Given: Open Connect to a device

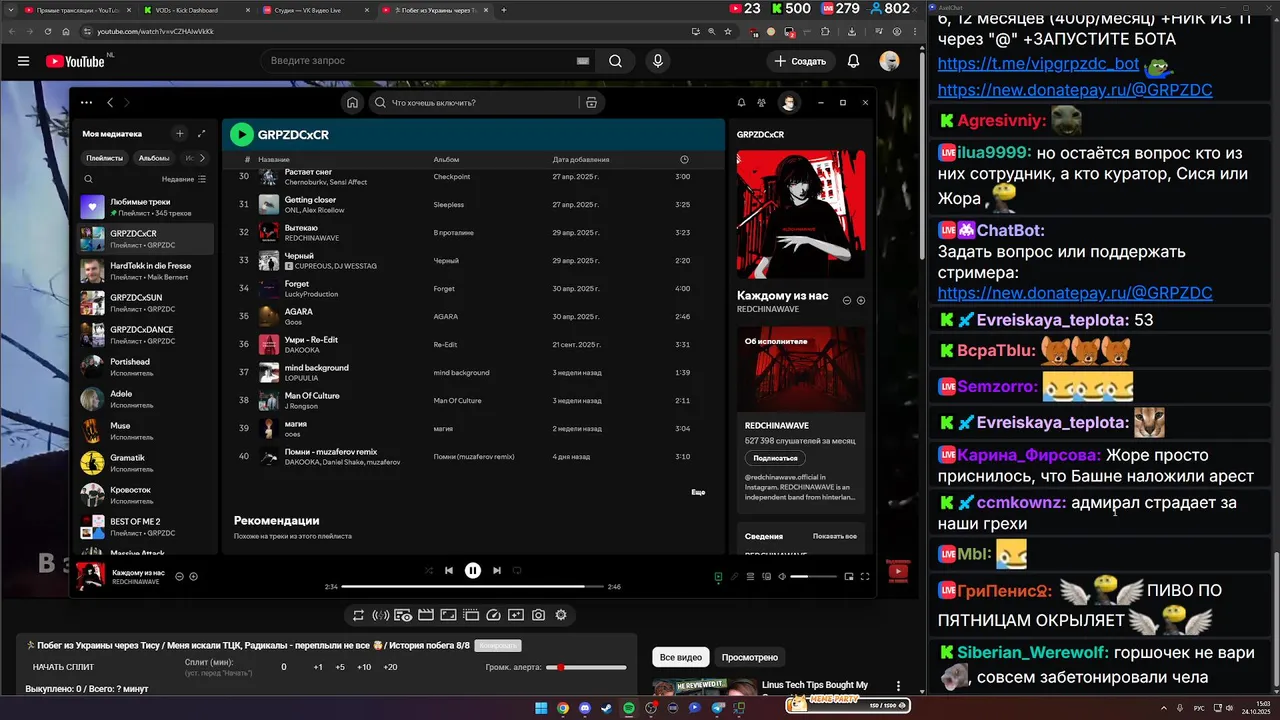Looking at the screenshot, I should point(766,576).
